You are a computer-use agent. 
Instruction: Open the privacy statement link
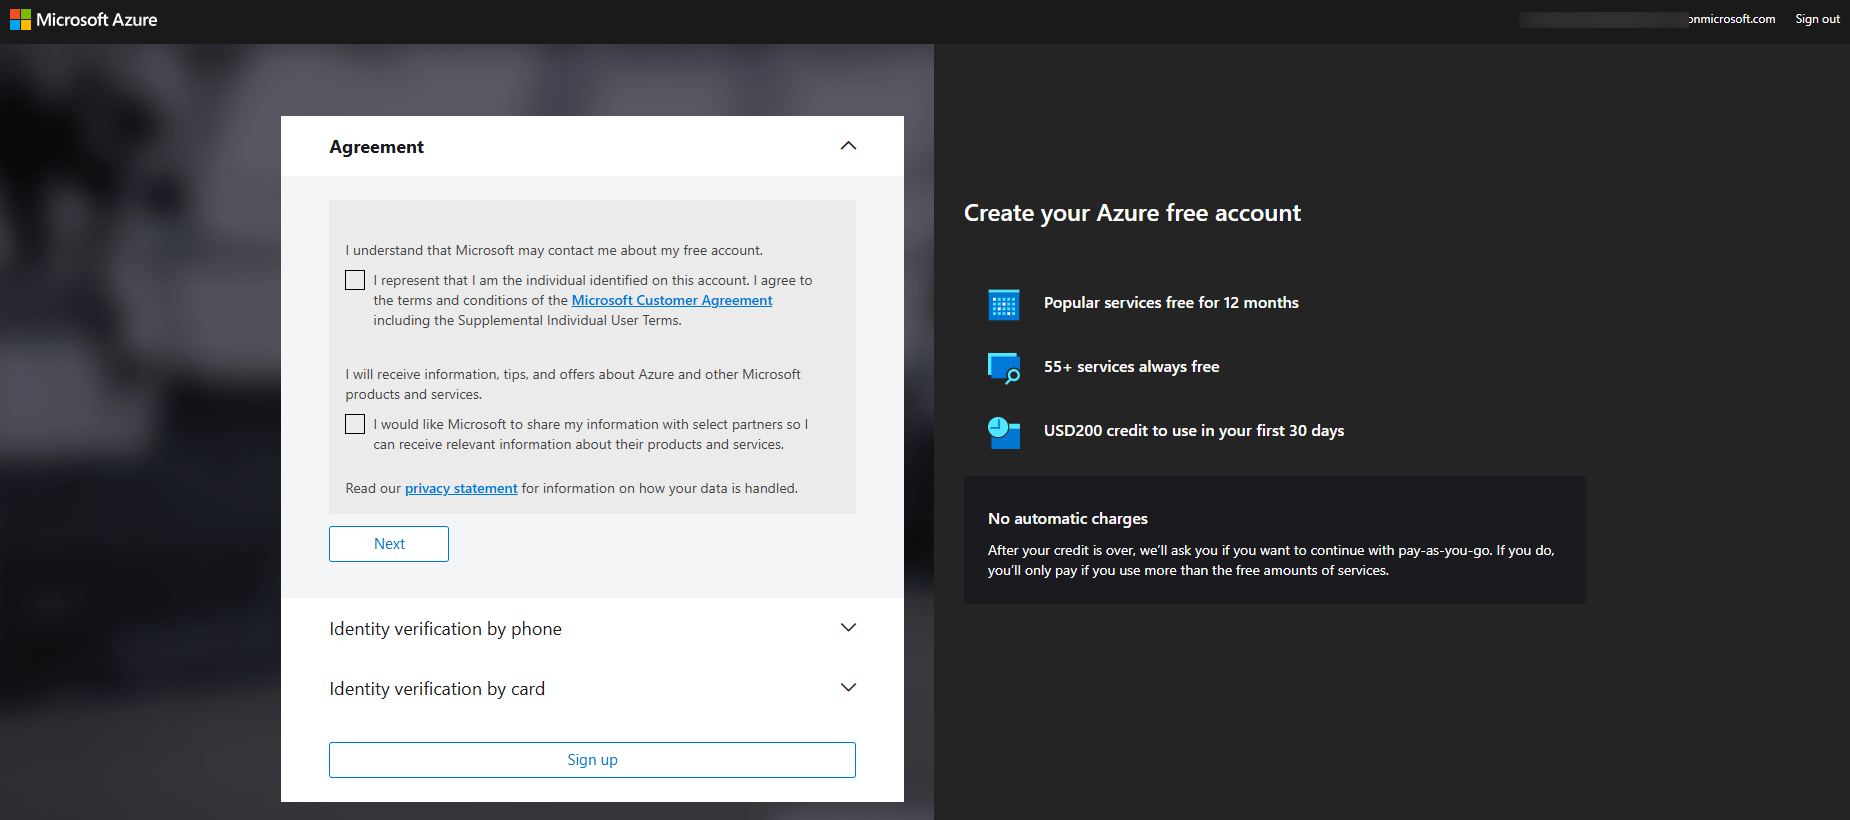coord(461,488)
